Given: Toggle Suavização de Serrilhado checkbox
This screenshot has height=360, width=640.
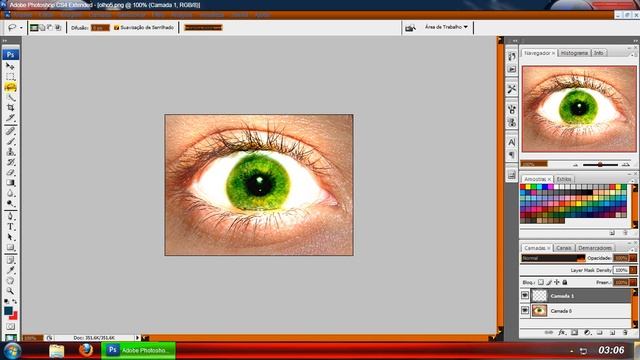Looking at the screenshot, I should click(116, 28).
